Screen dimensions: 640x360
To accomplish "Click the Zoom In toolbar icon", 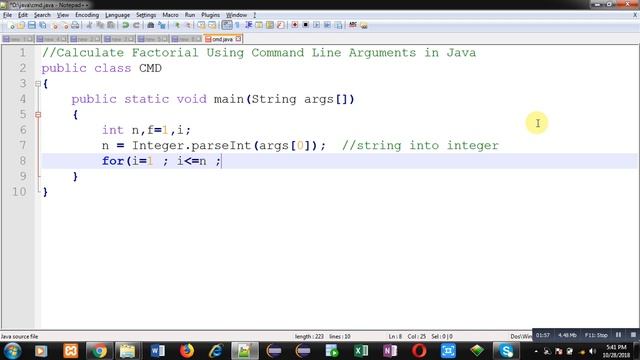I will 177,25.
